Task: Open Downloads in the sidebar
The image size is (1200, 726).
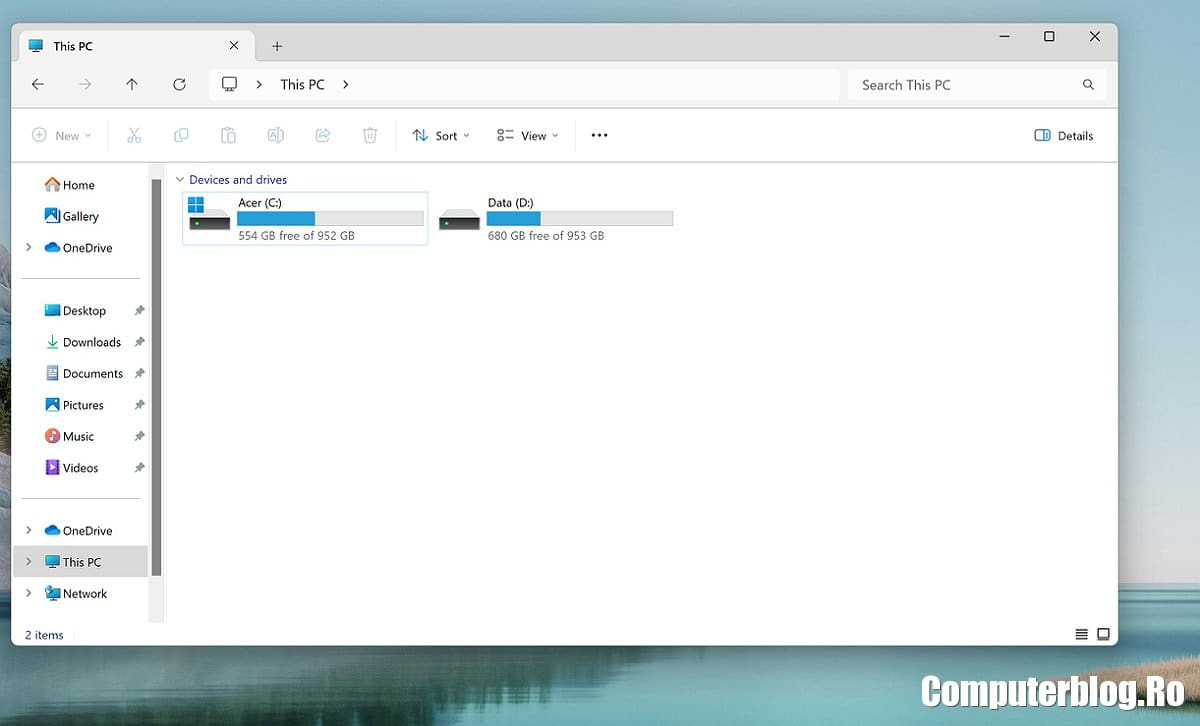Action: (91, 342)
